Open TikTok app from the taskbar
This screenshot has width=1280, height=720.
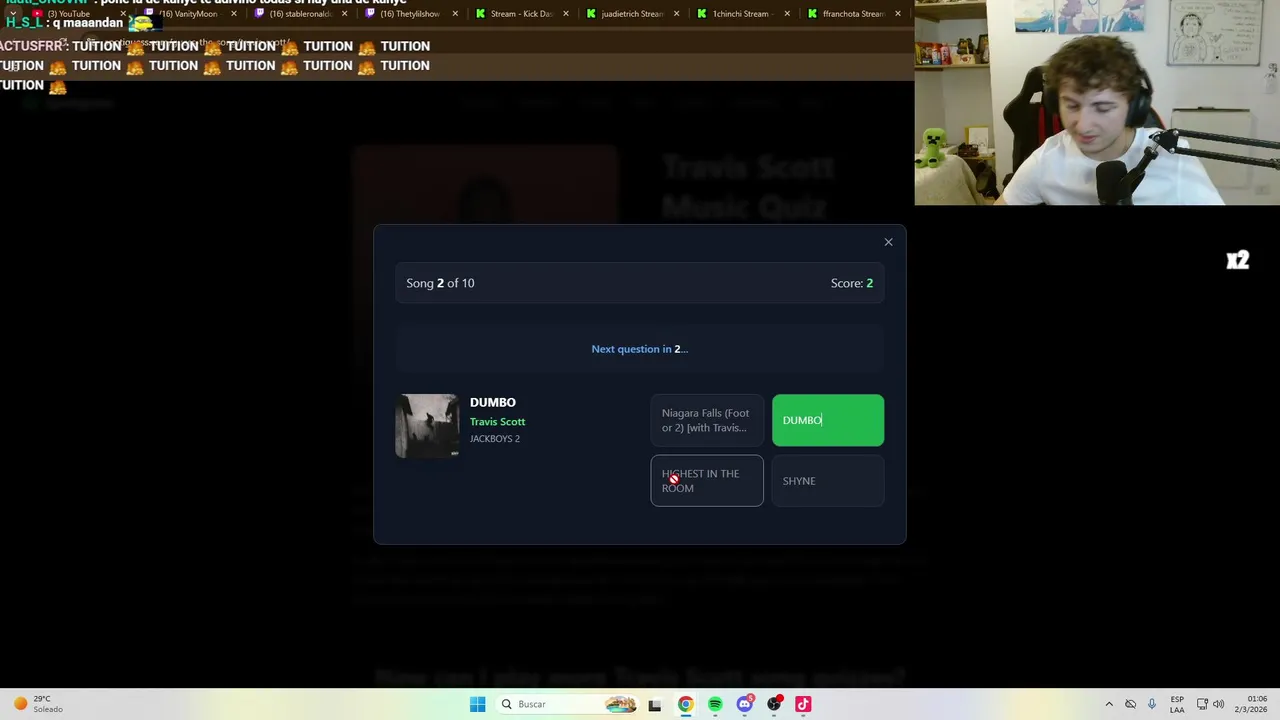coord(803,704)
